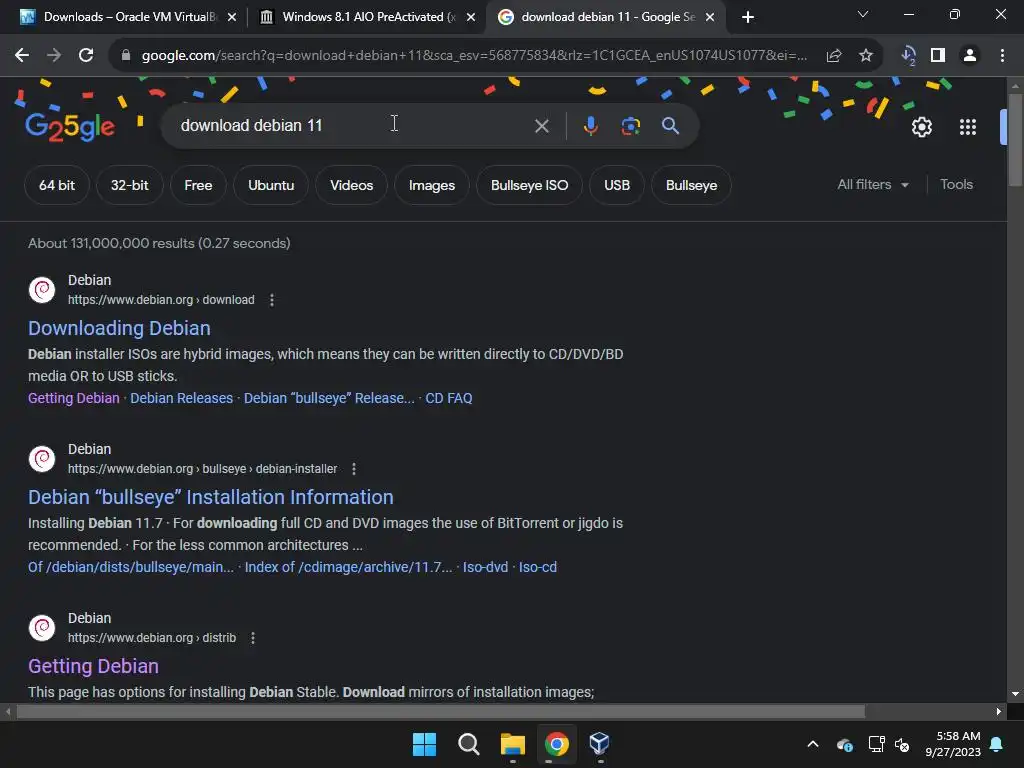1024x768 pixels.
Task: Reload the page with the refresh icon
Action: (86, 56)
